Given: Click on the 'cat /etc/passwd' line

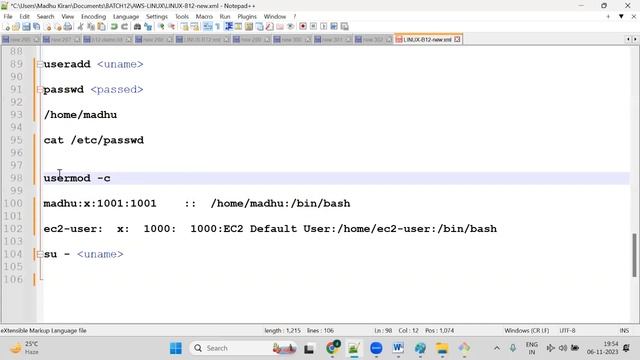Looking at the screenshot, I should pos(94,140).
